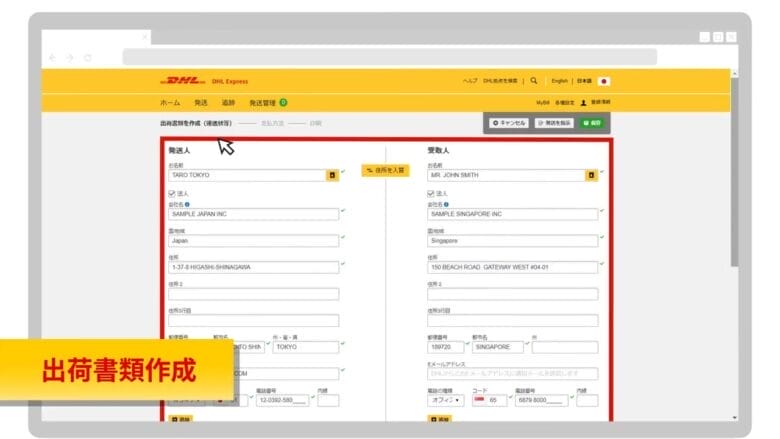The height and width of the screenshot is (439, 780).
Task: Click the green 保存 button
Action: [592, 123]
